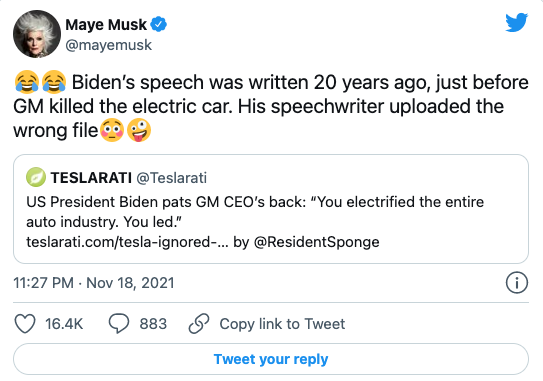Open the 11:27 PM Nov 18, 2021 timestamp
This screenshot has width=543, height=381.
pyautogui.click(x=94, y=283)
